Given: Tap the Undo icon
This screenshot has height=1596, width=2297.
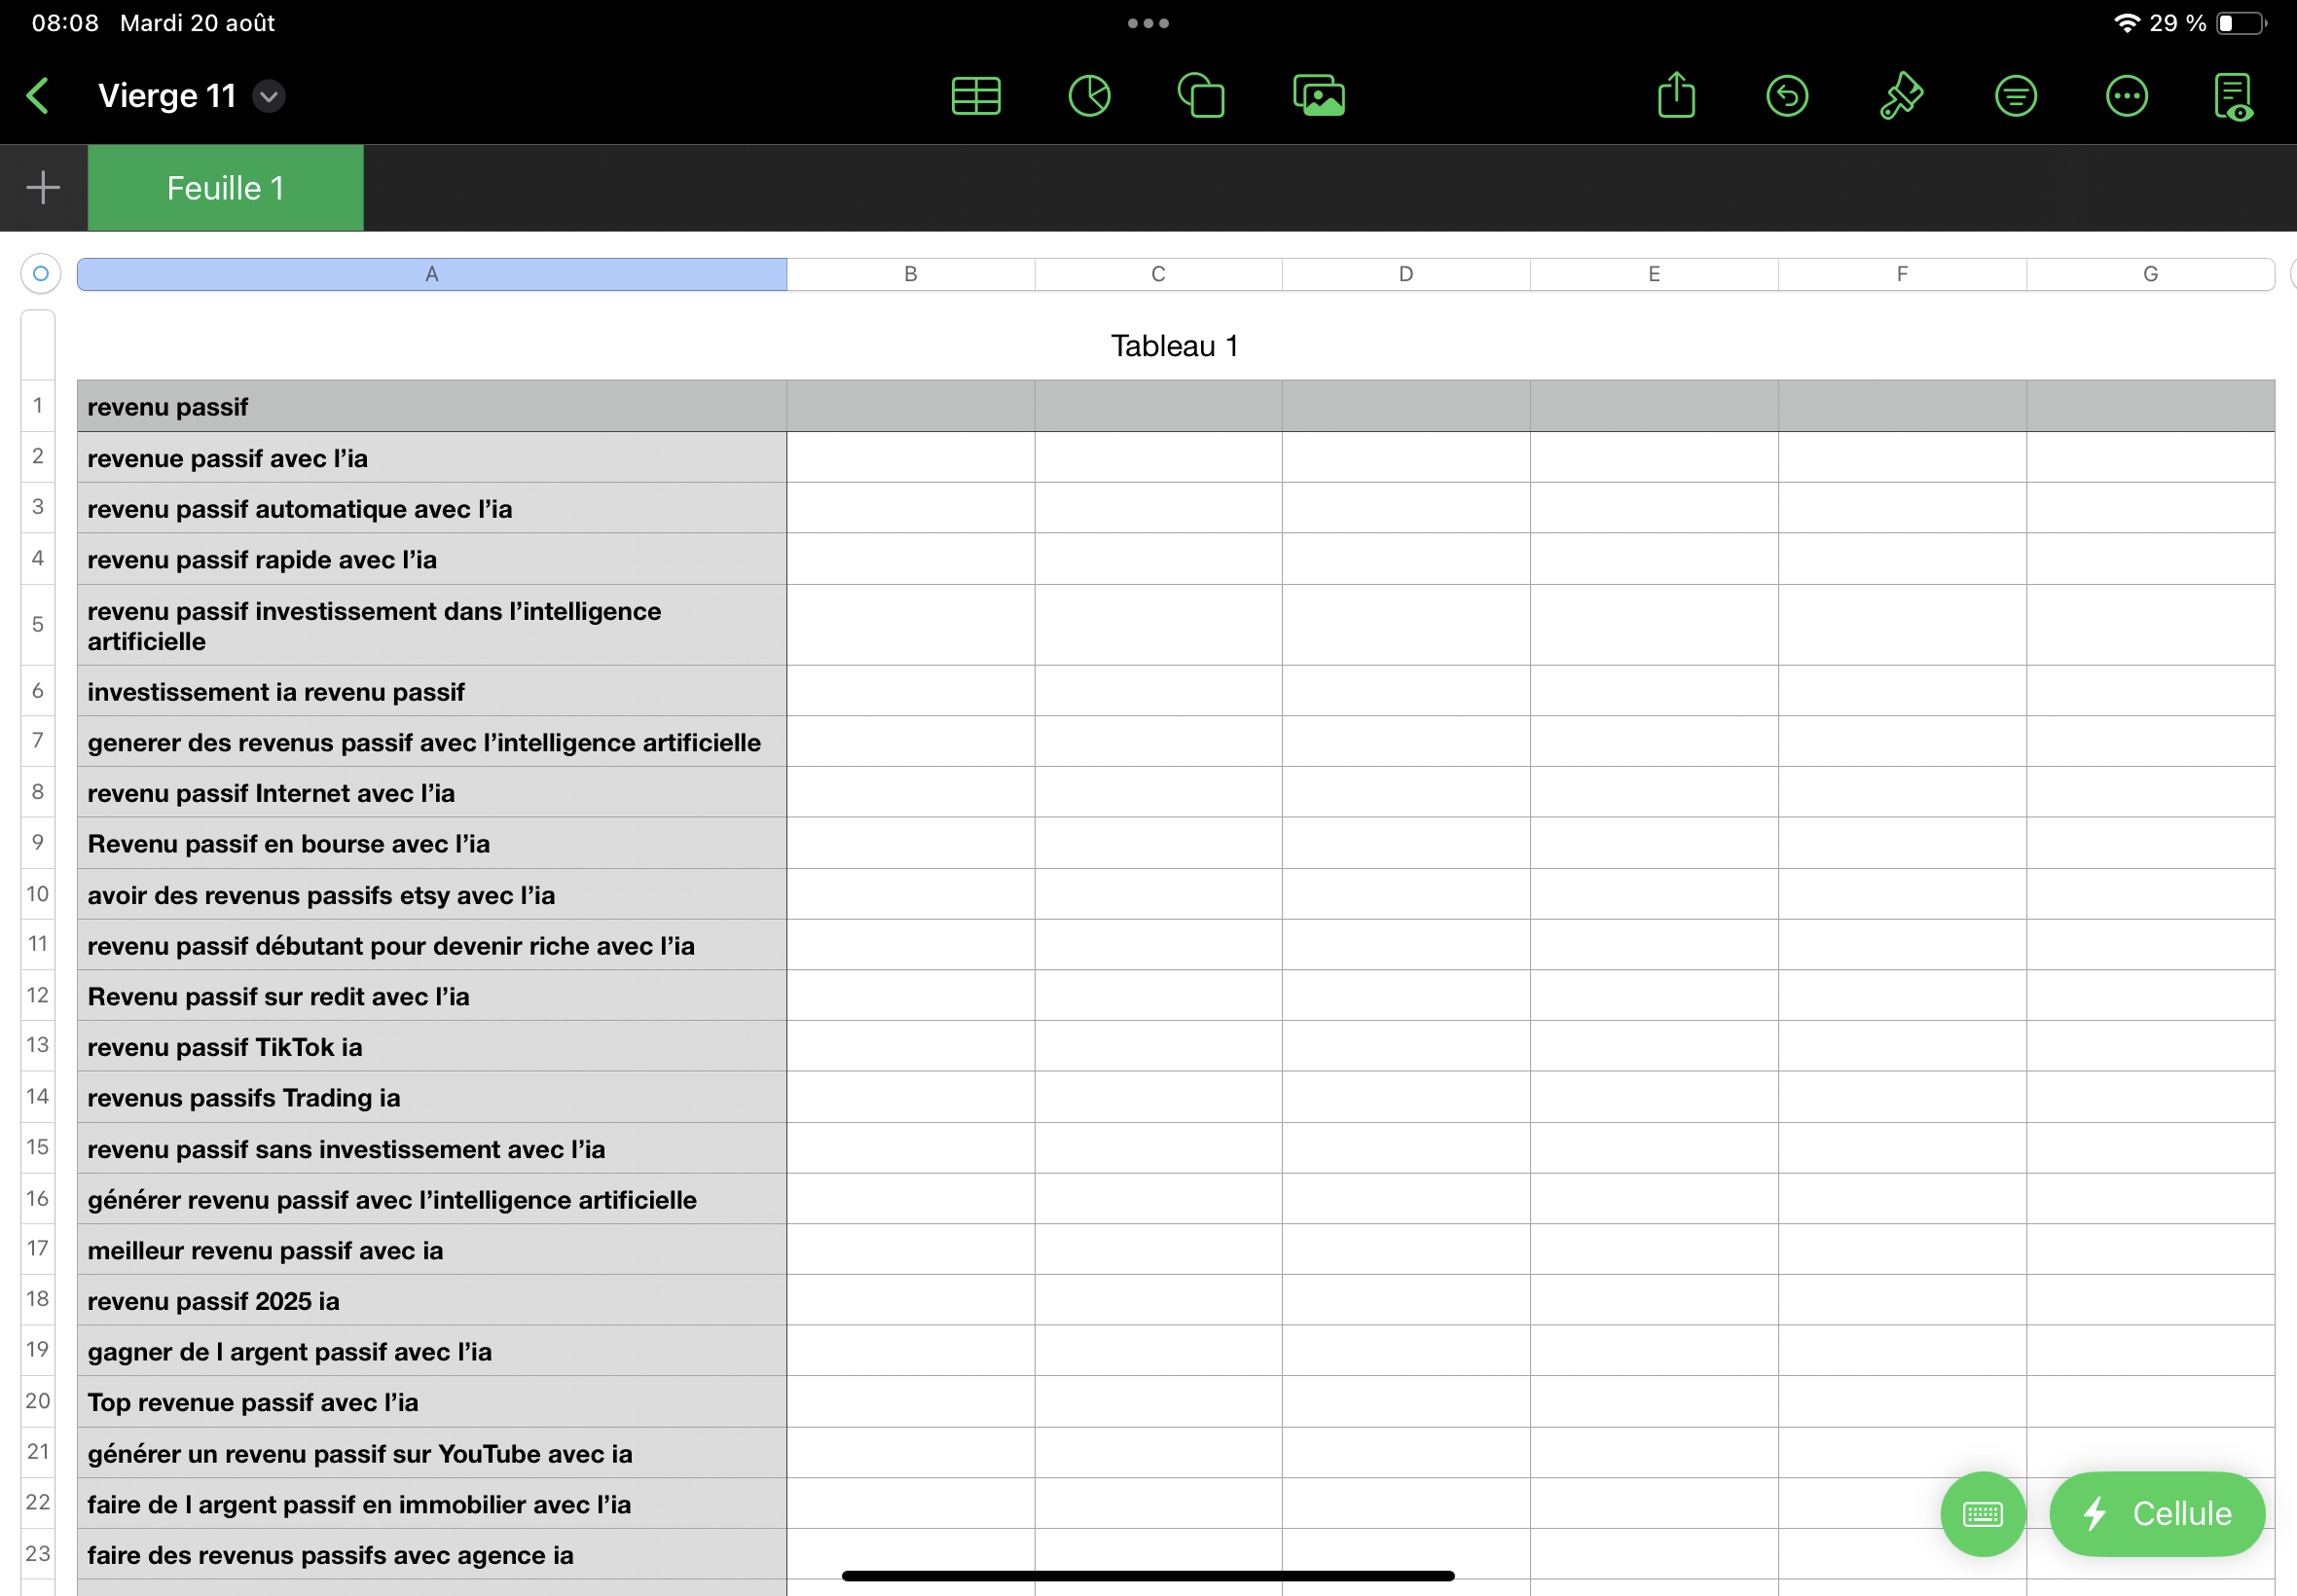Looking at the screenshot, I should tap(1787, 96).
